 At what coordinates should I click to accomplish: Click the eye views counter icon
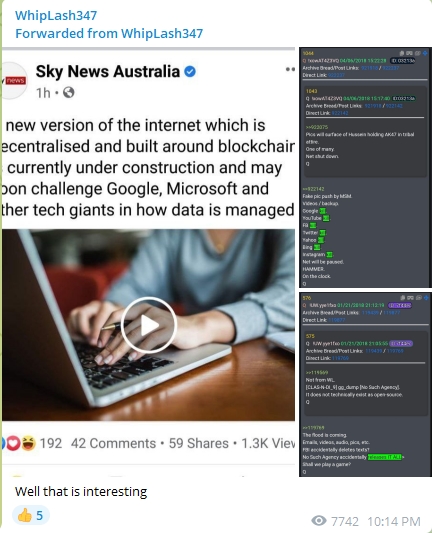[x=319, y=521]
